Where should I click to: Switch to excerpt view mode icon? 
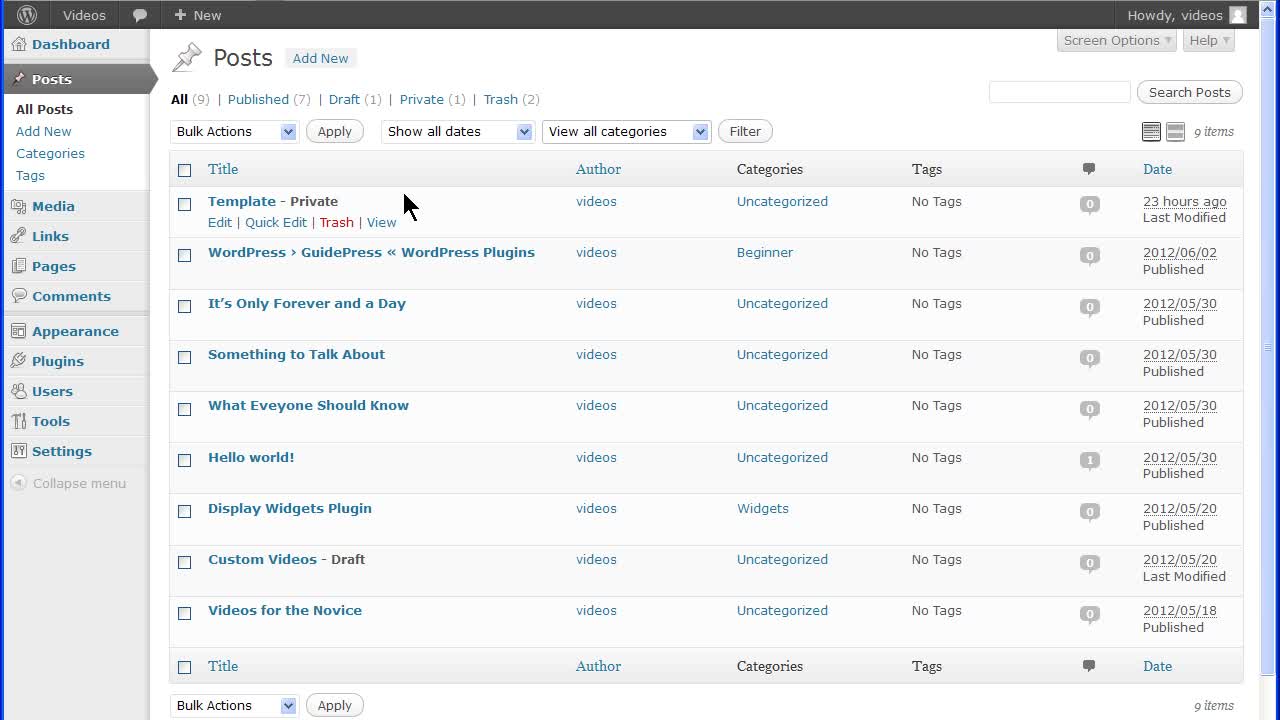[x=1176, y=132]
